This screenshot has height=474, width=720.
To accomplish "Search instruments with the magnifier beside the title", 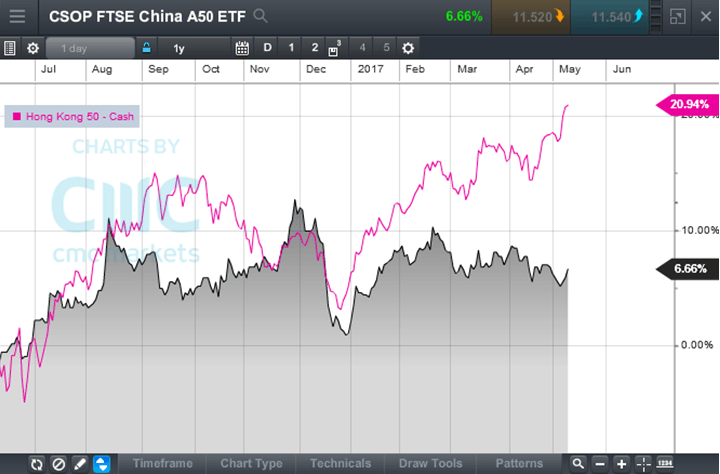I will [260, 17].
